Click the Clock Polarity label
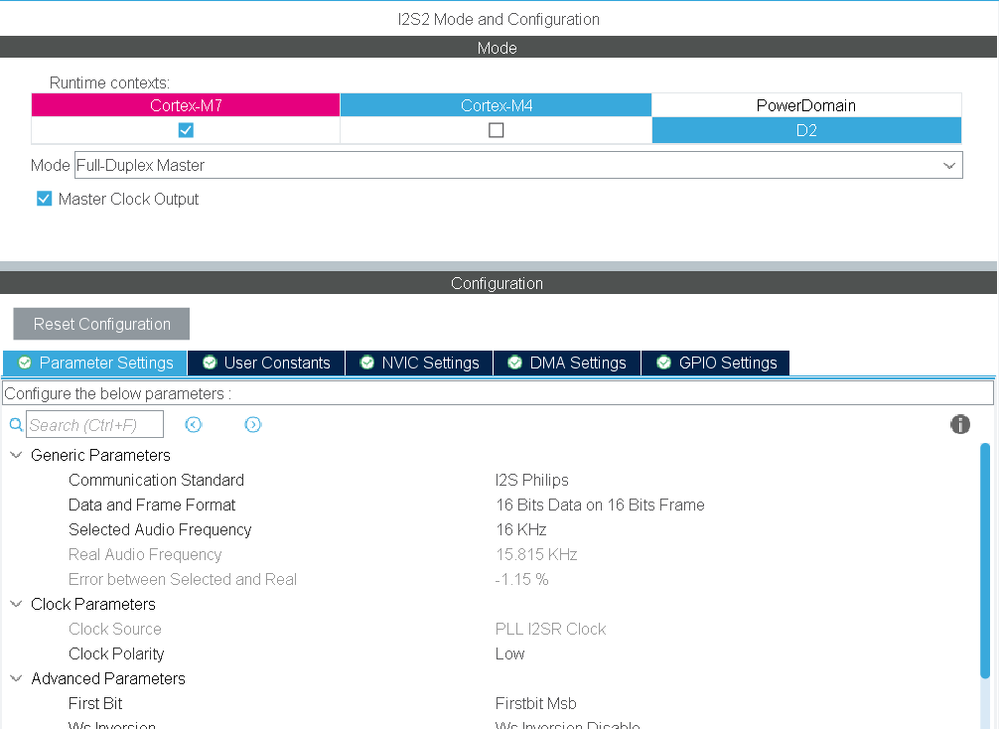 [116, 654]
